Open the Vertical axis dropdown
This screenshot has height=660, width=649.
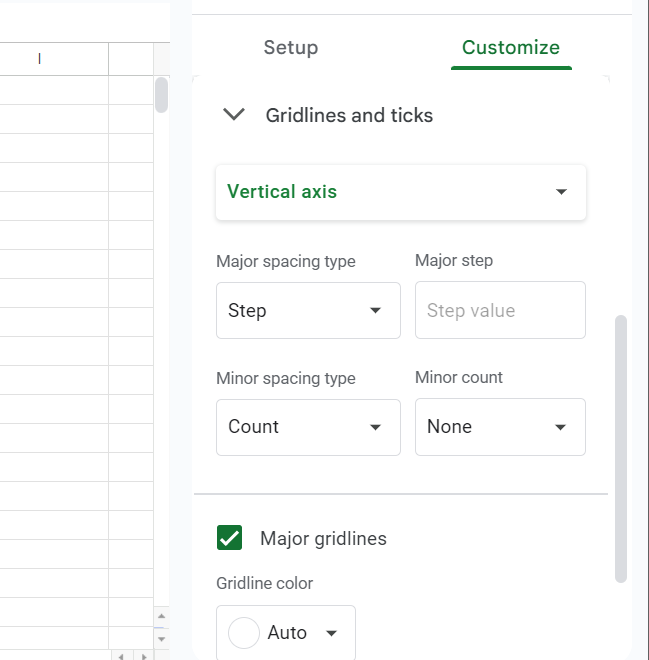tap(401, 192)
